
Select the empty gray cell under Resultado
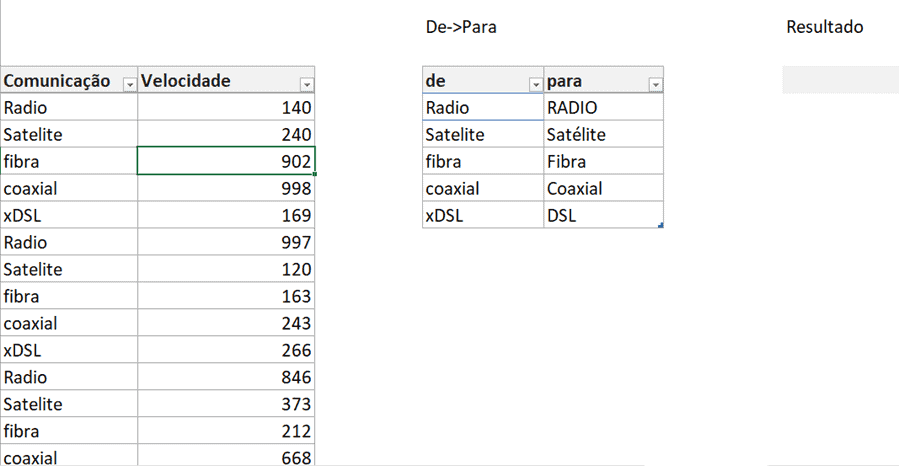coord(840,80)
